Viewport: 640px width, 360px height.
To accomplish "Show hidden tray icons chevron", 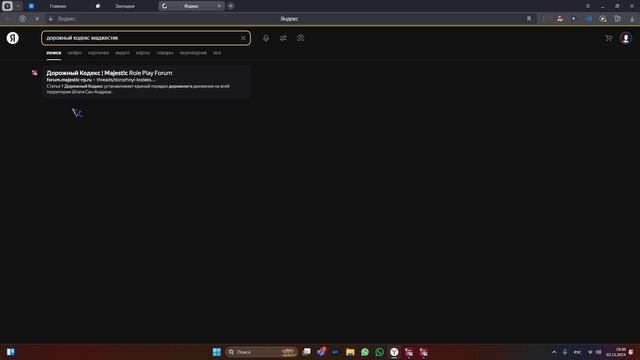I will (x=554, y=352).
